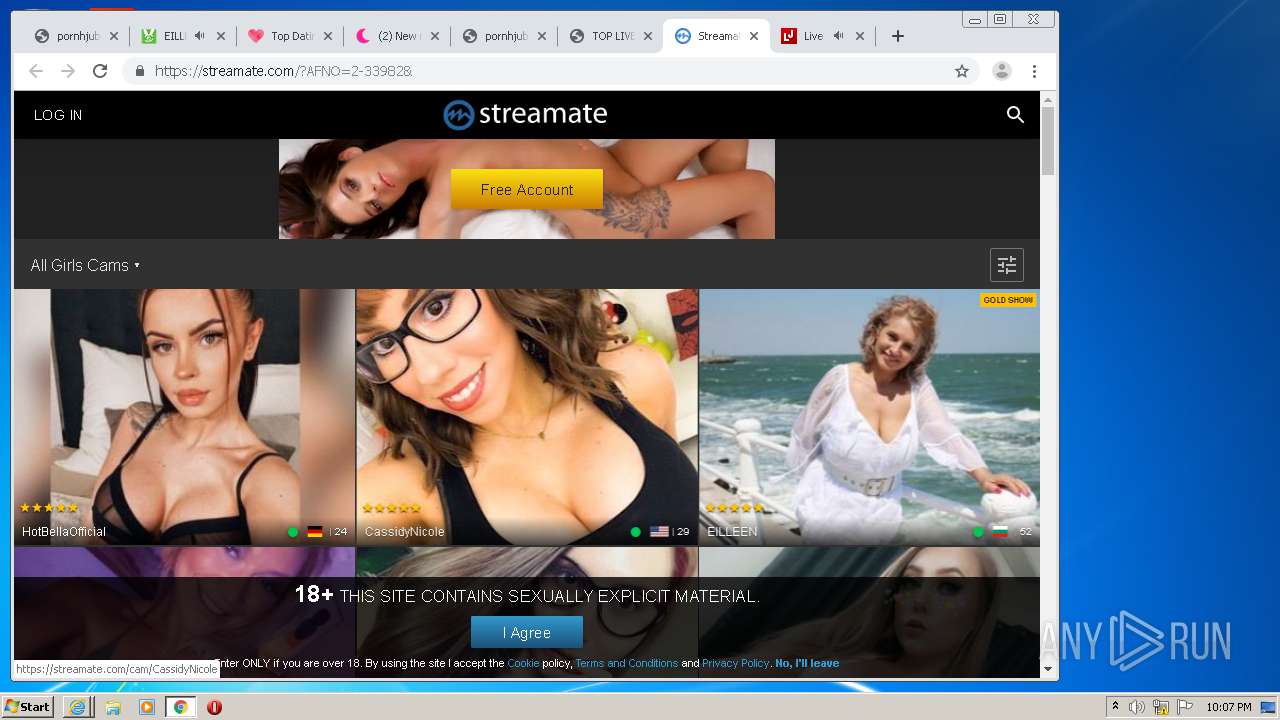Open the volume speaker tray icon

[1137, 707]
